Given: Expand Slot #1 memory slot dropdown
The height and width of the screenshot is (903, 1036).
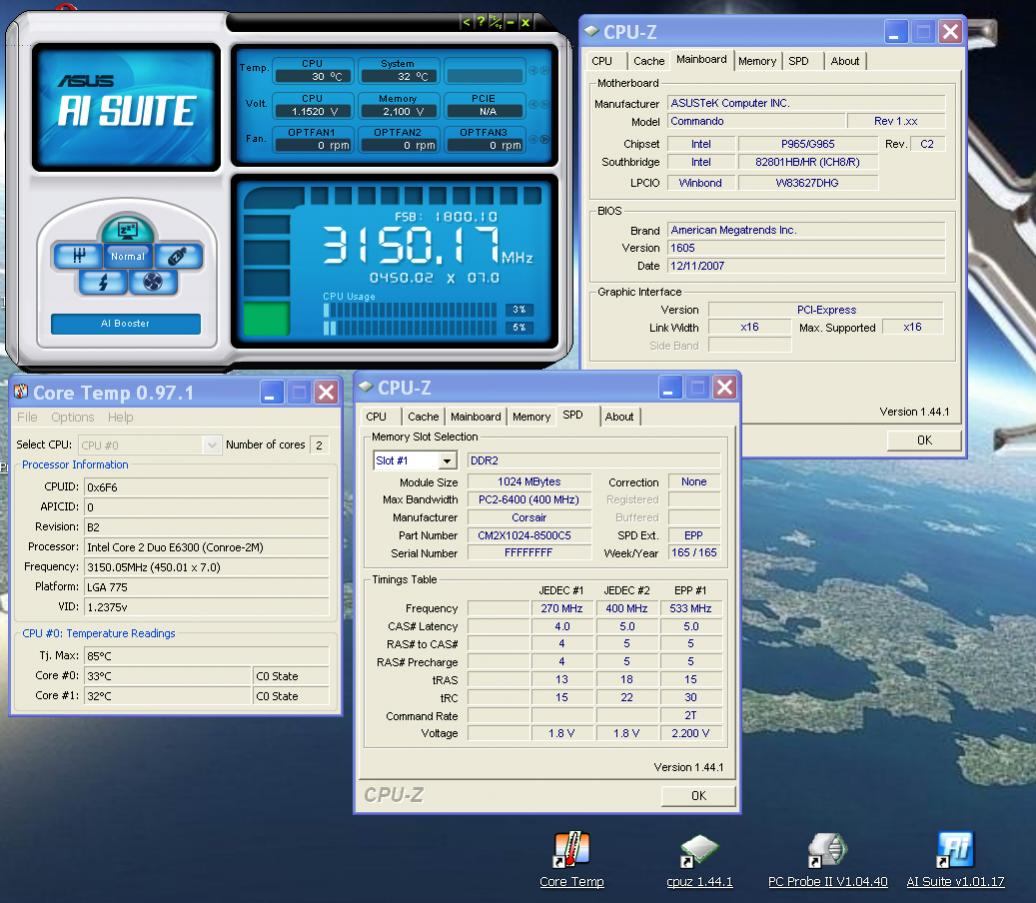Looking at the screenshot, I should coord(447,460).
